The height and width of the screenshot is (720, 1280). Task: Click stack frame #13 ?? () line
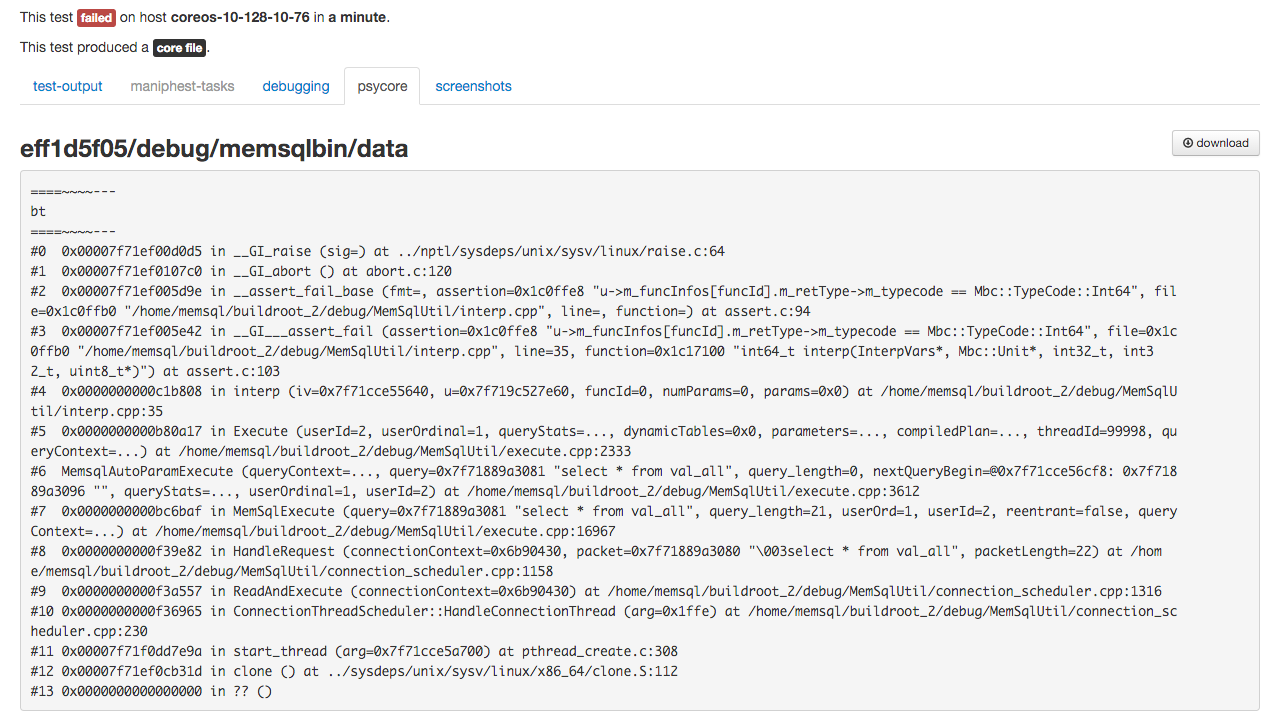click(x=151, y=692)
